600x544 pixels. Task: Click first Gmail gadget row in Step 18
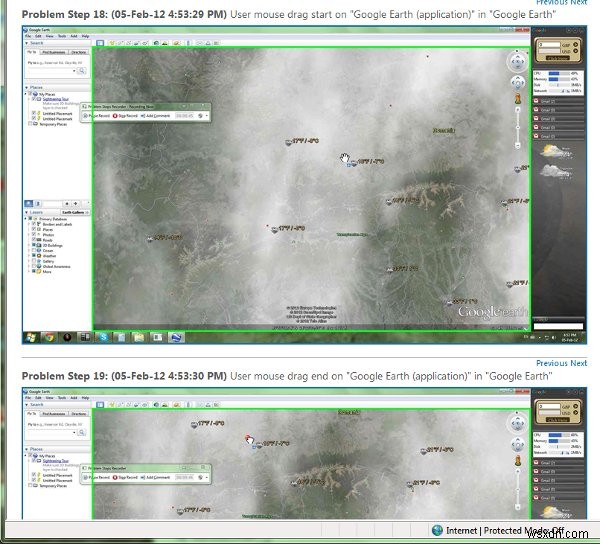559,101
